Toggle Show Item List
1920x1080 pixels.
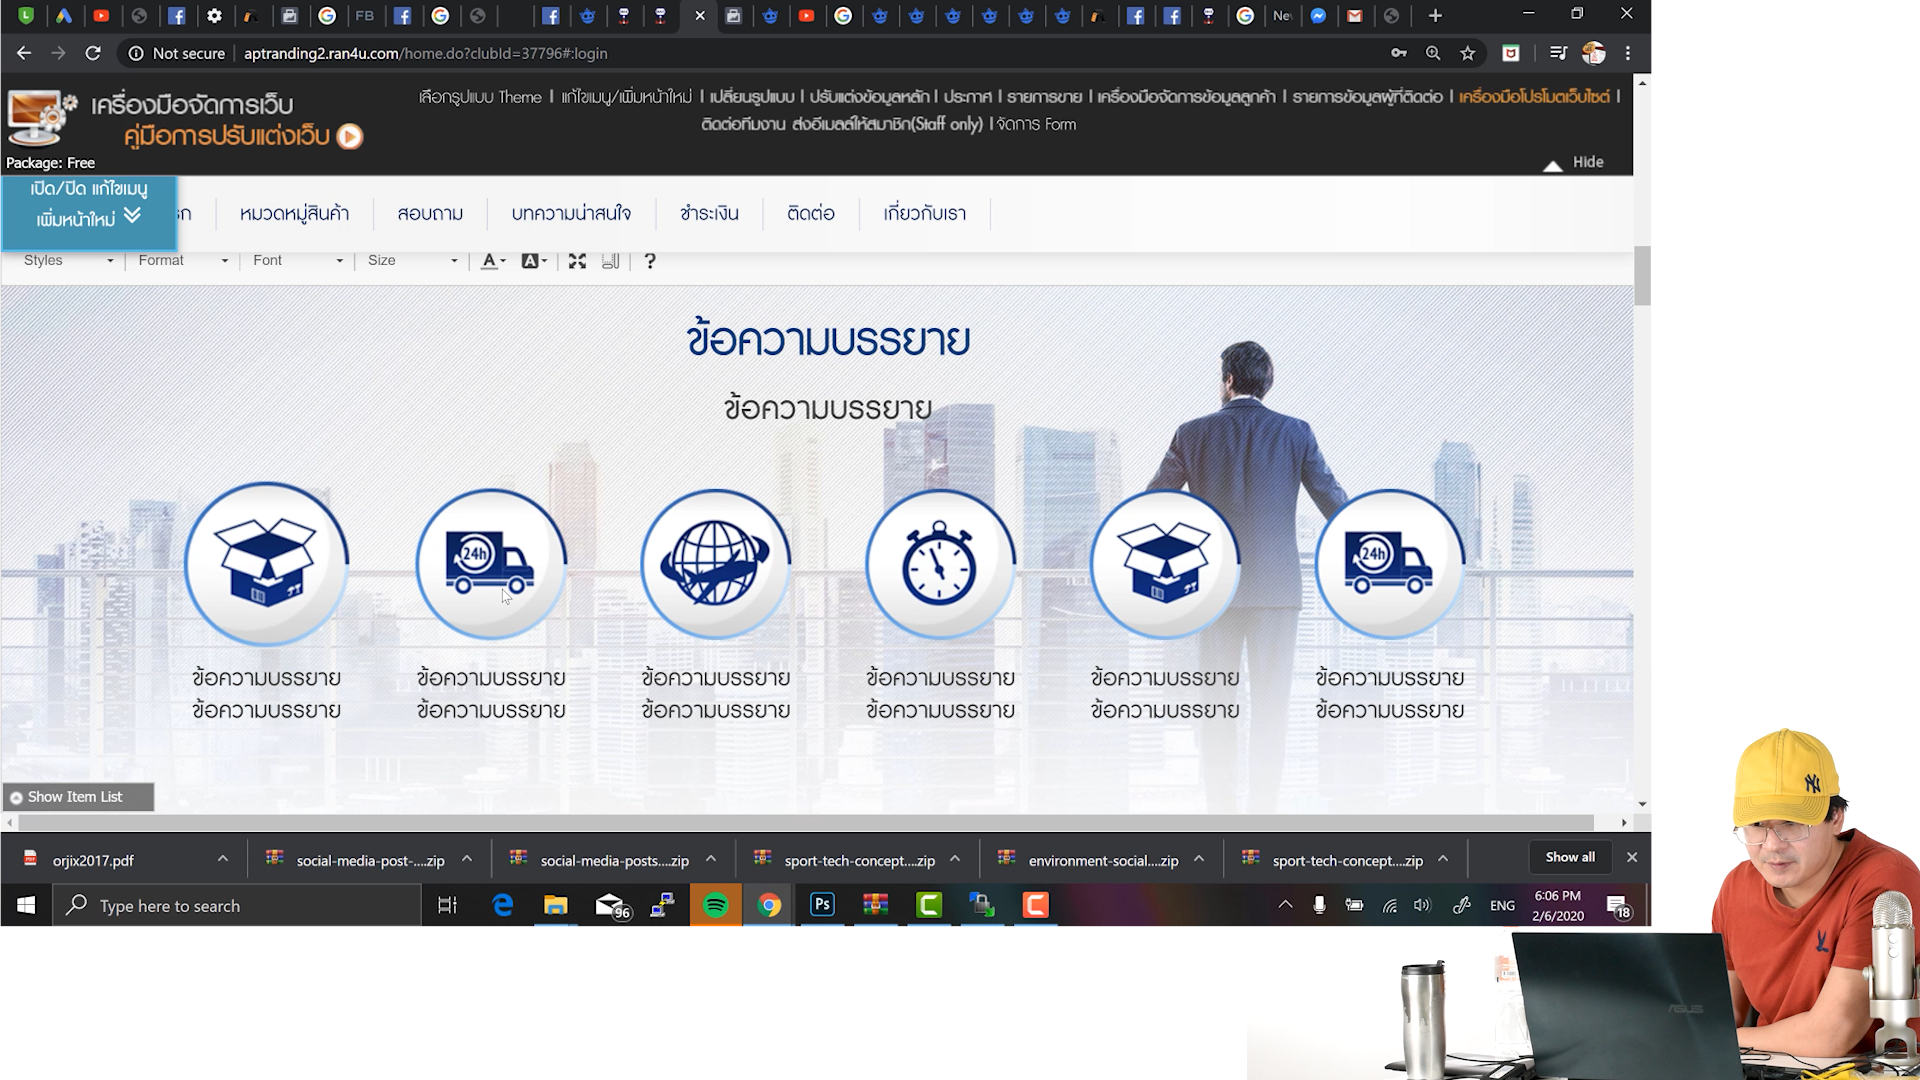(x=78, y=797)
